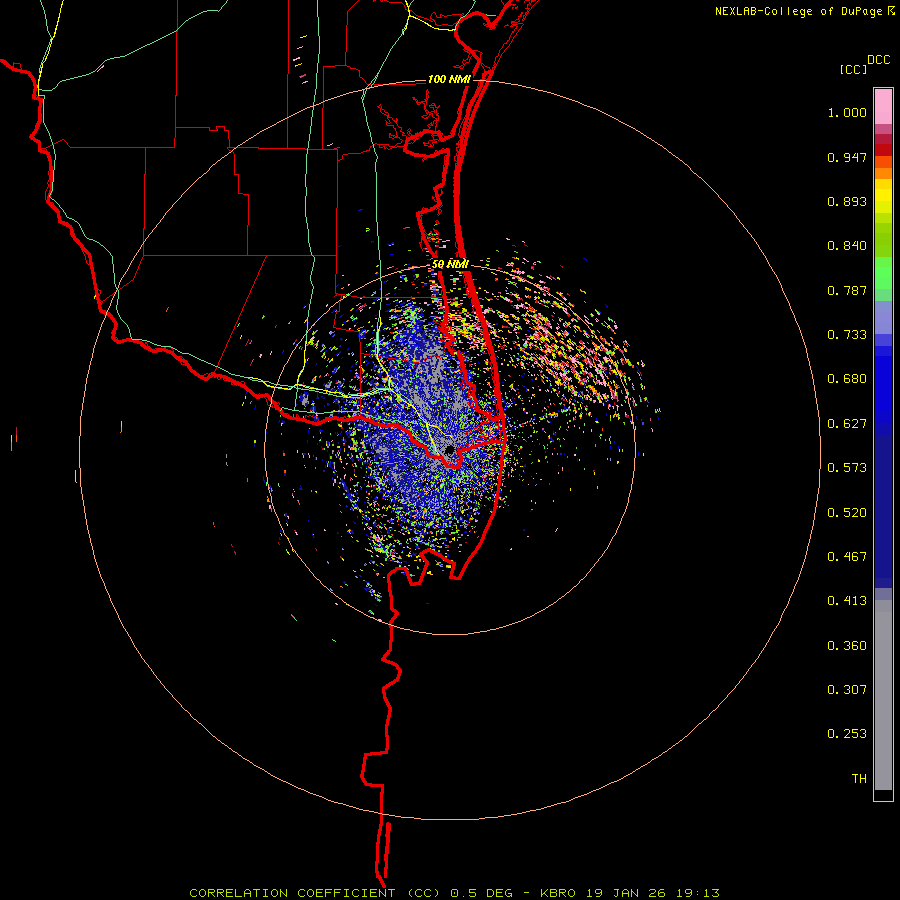900x900 pixels.
Task: Click the Correlation Coefficient product caption
Action: (454, 893)
